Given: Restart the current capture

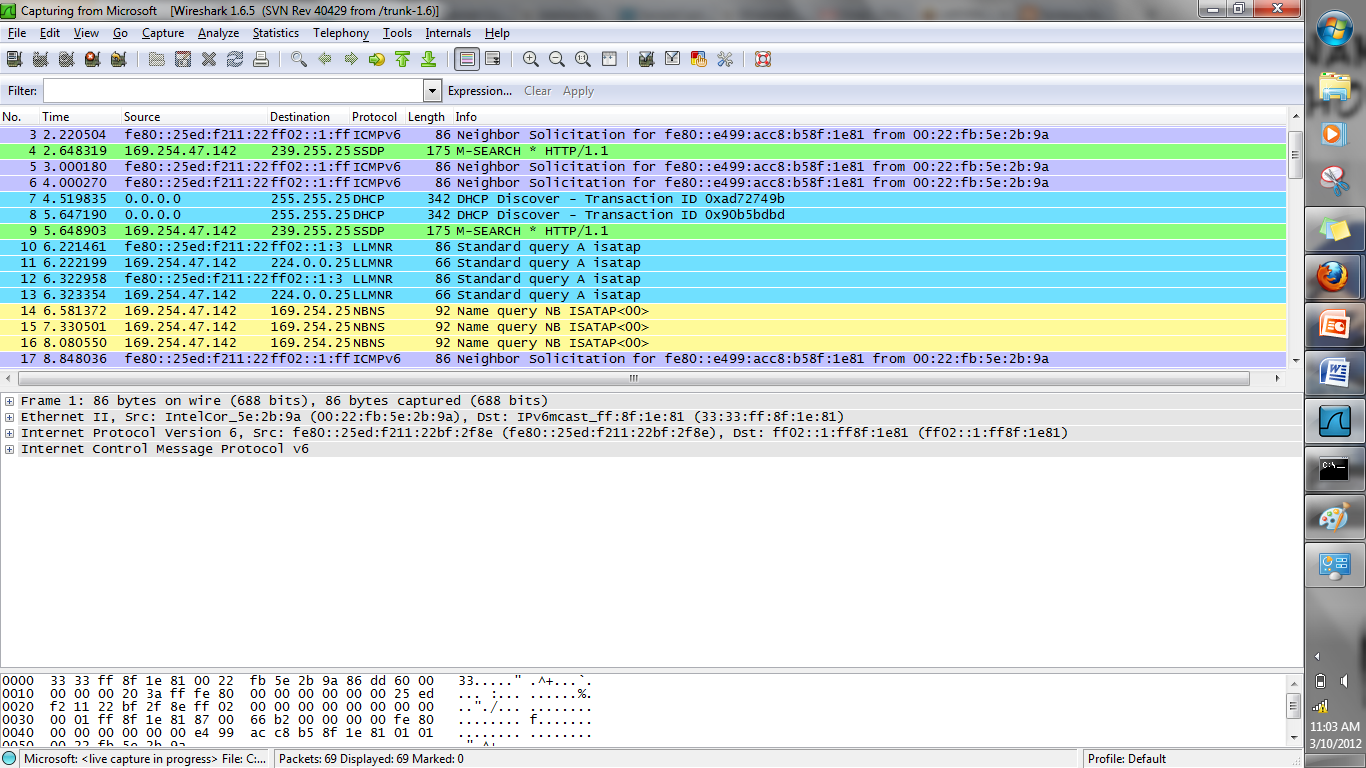Looking at the screenshot, I should (117, 60).
